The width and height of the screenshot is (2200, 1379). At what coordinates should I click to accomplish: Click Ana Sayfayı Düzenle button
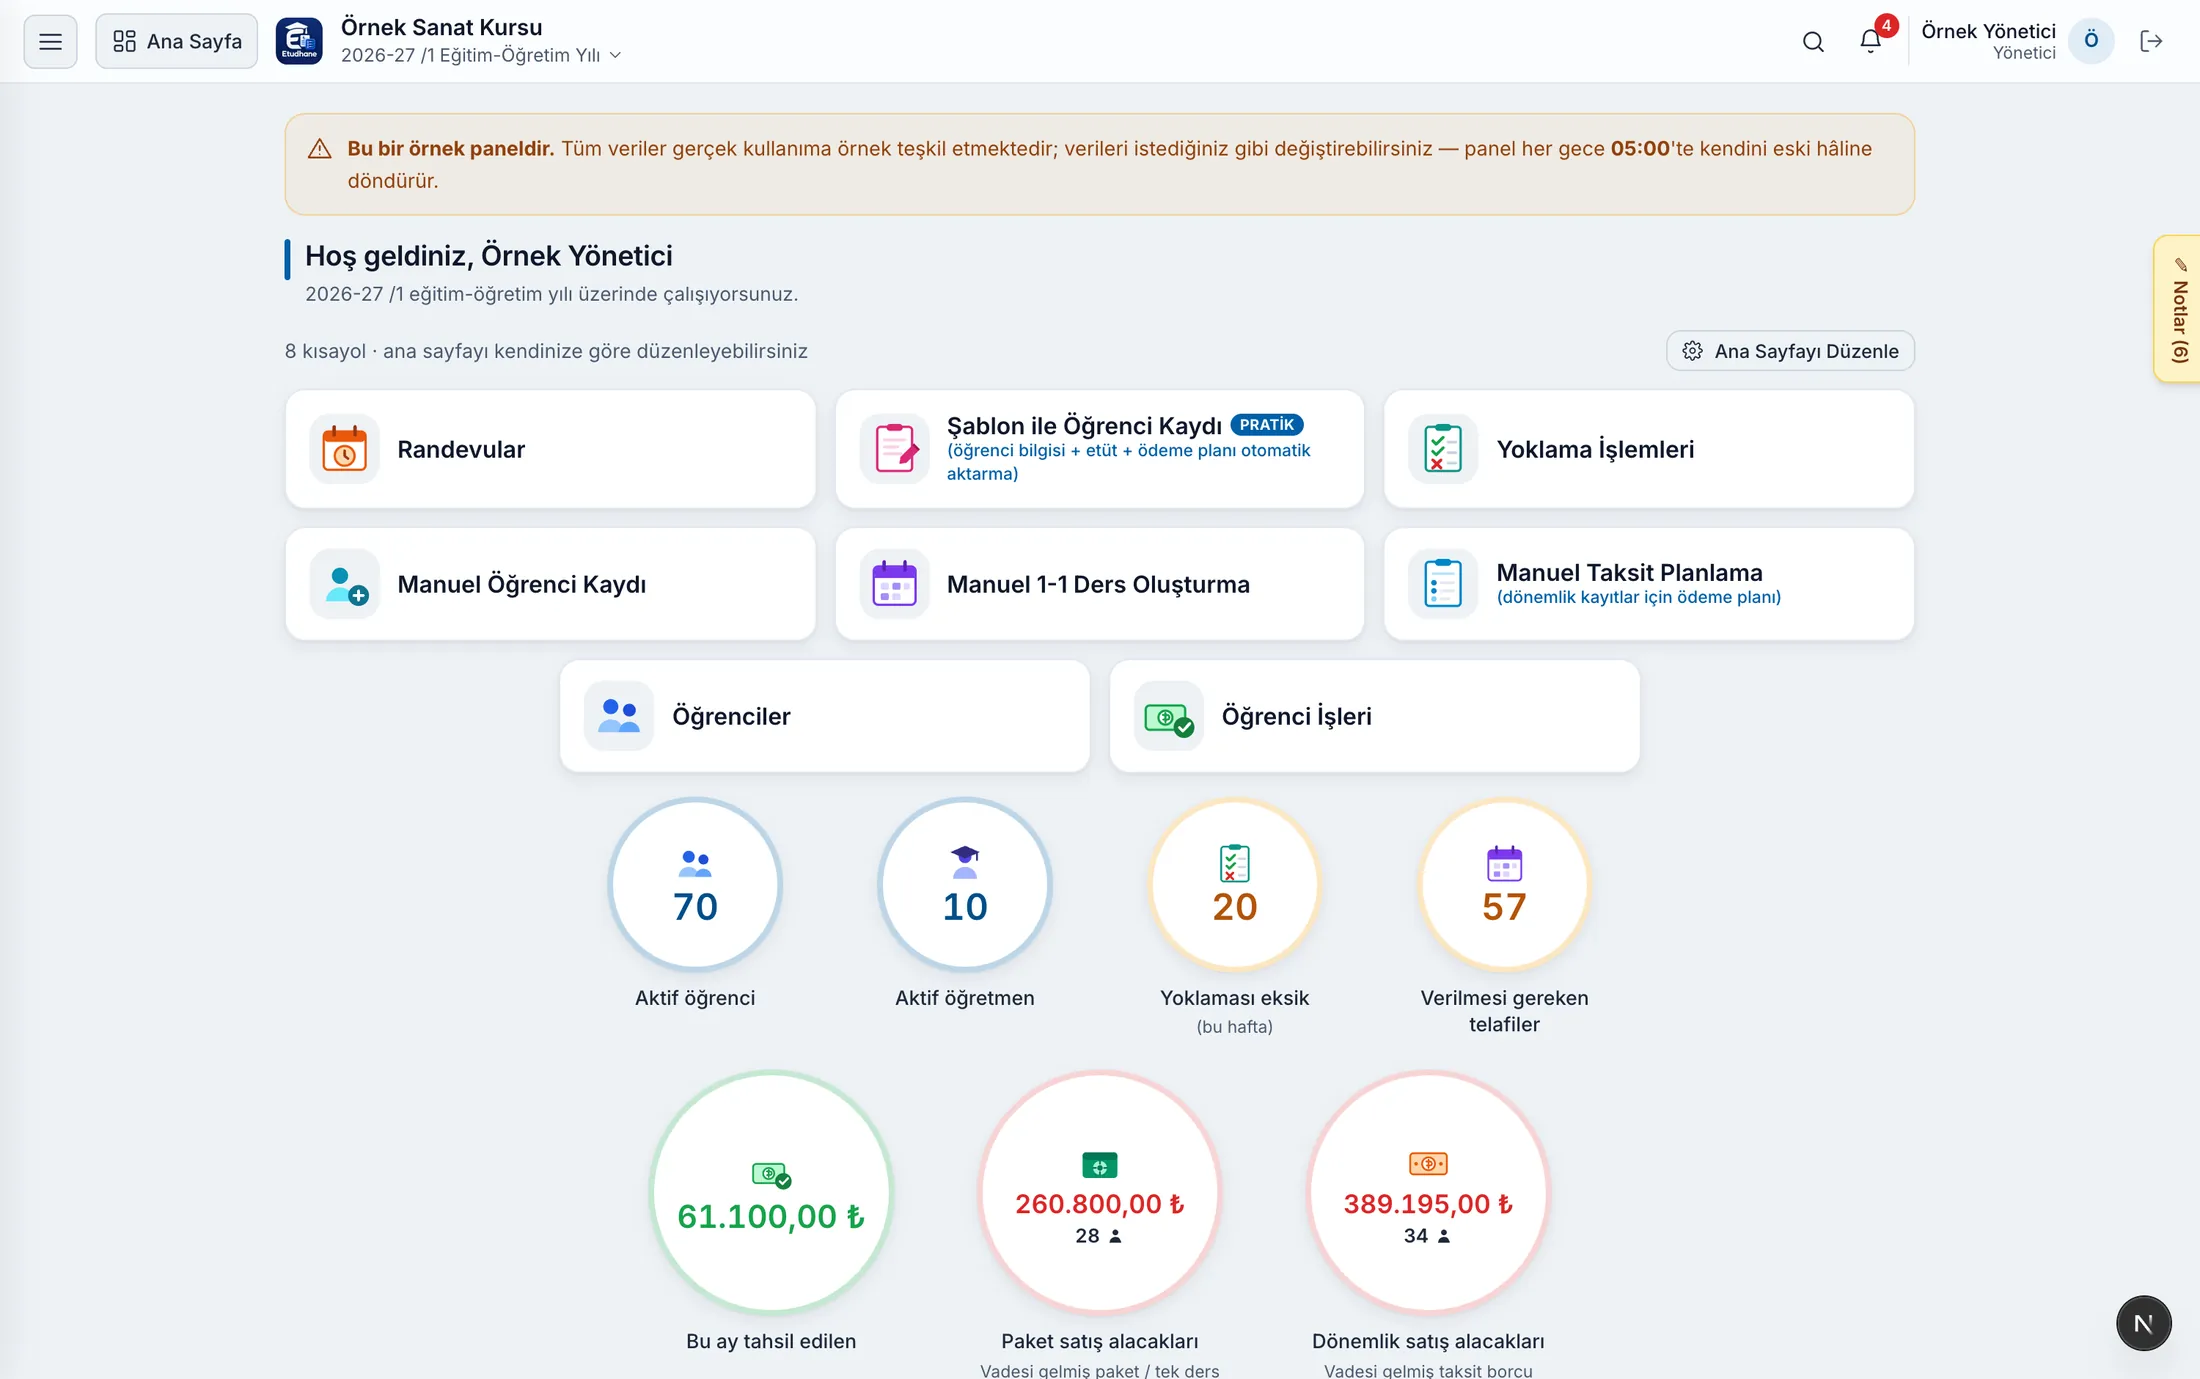tap(1790, 351)
